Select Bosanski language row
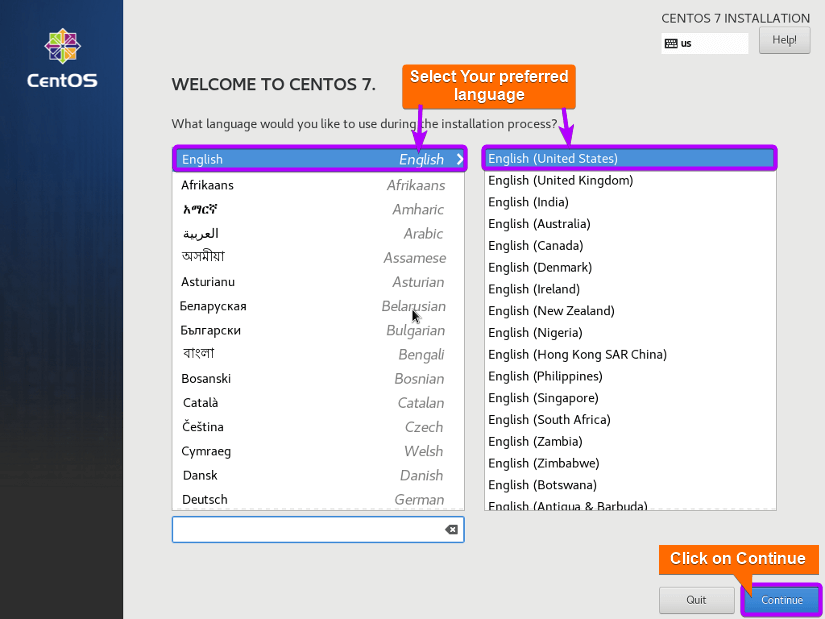825x619 pixels. 318,379
